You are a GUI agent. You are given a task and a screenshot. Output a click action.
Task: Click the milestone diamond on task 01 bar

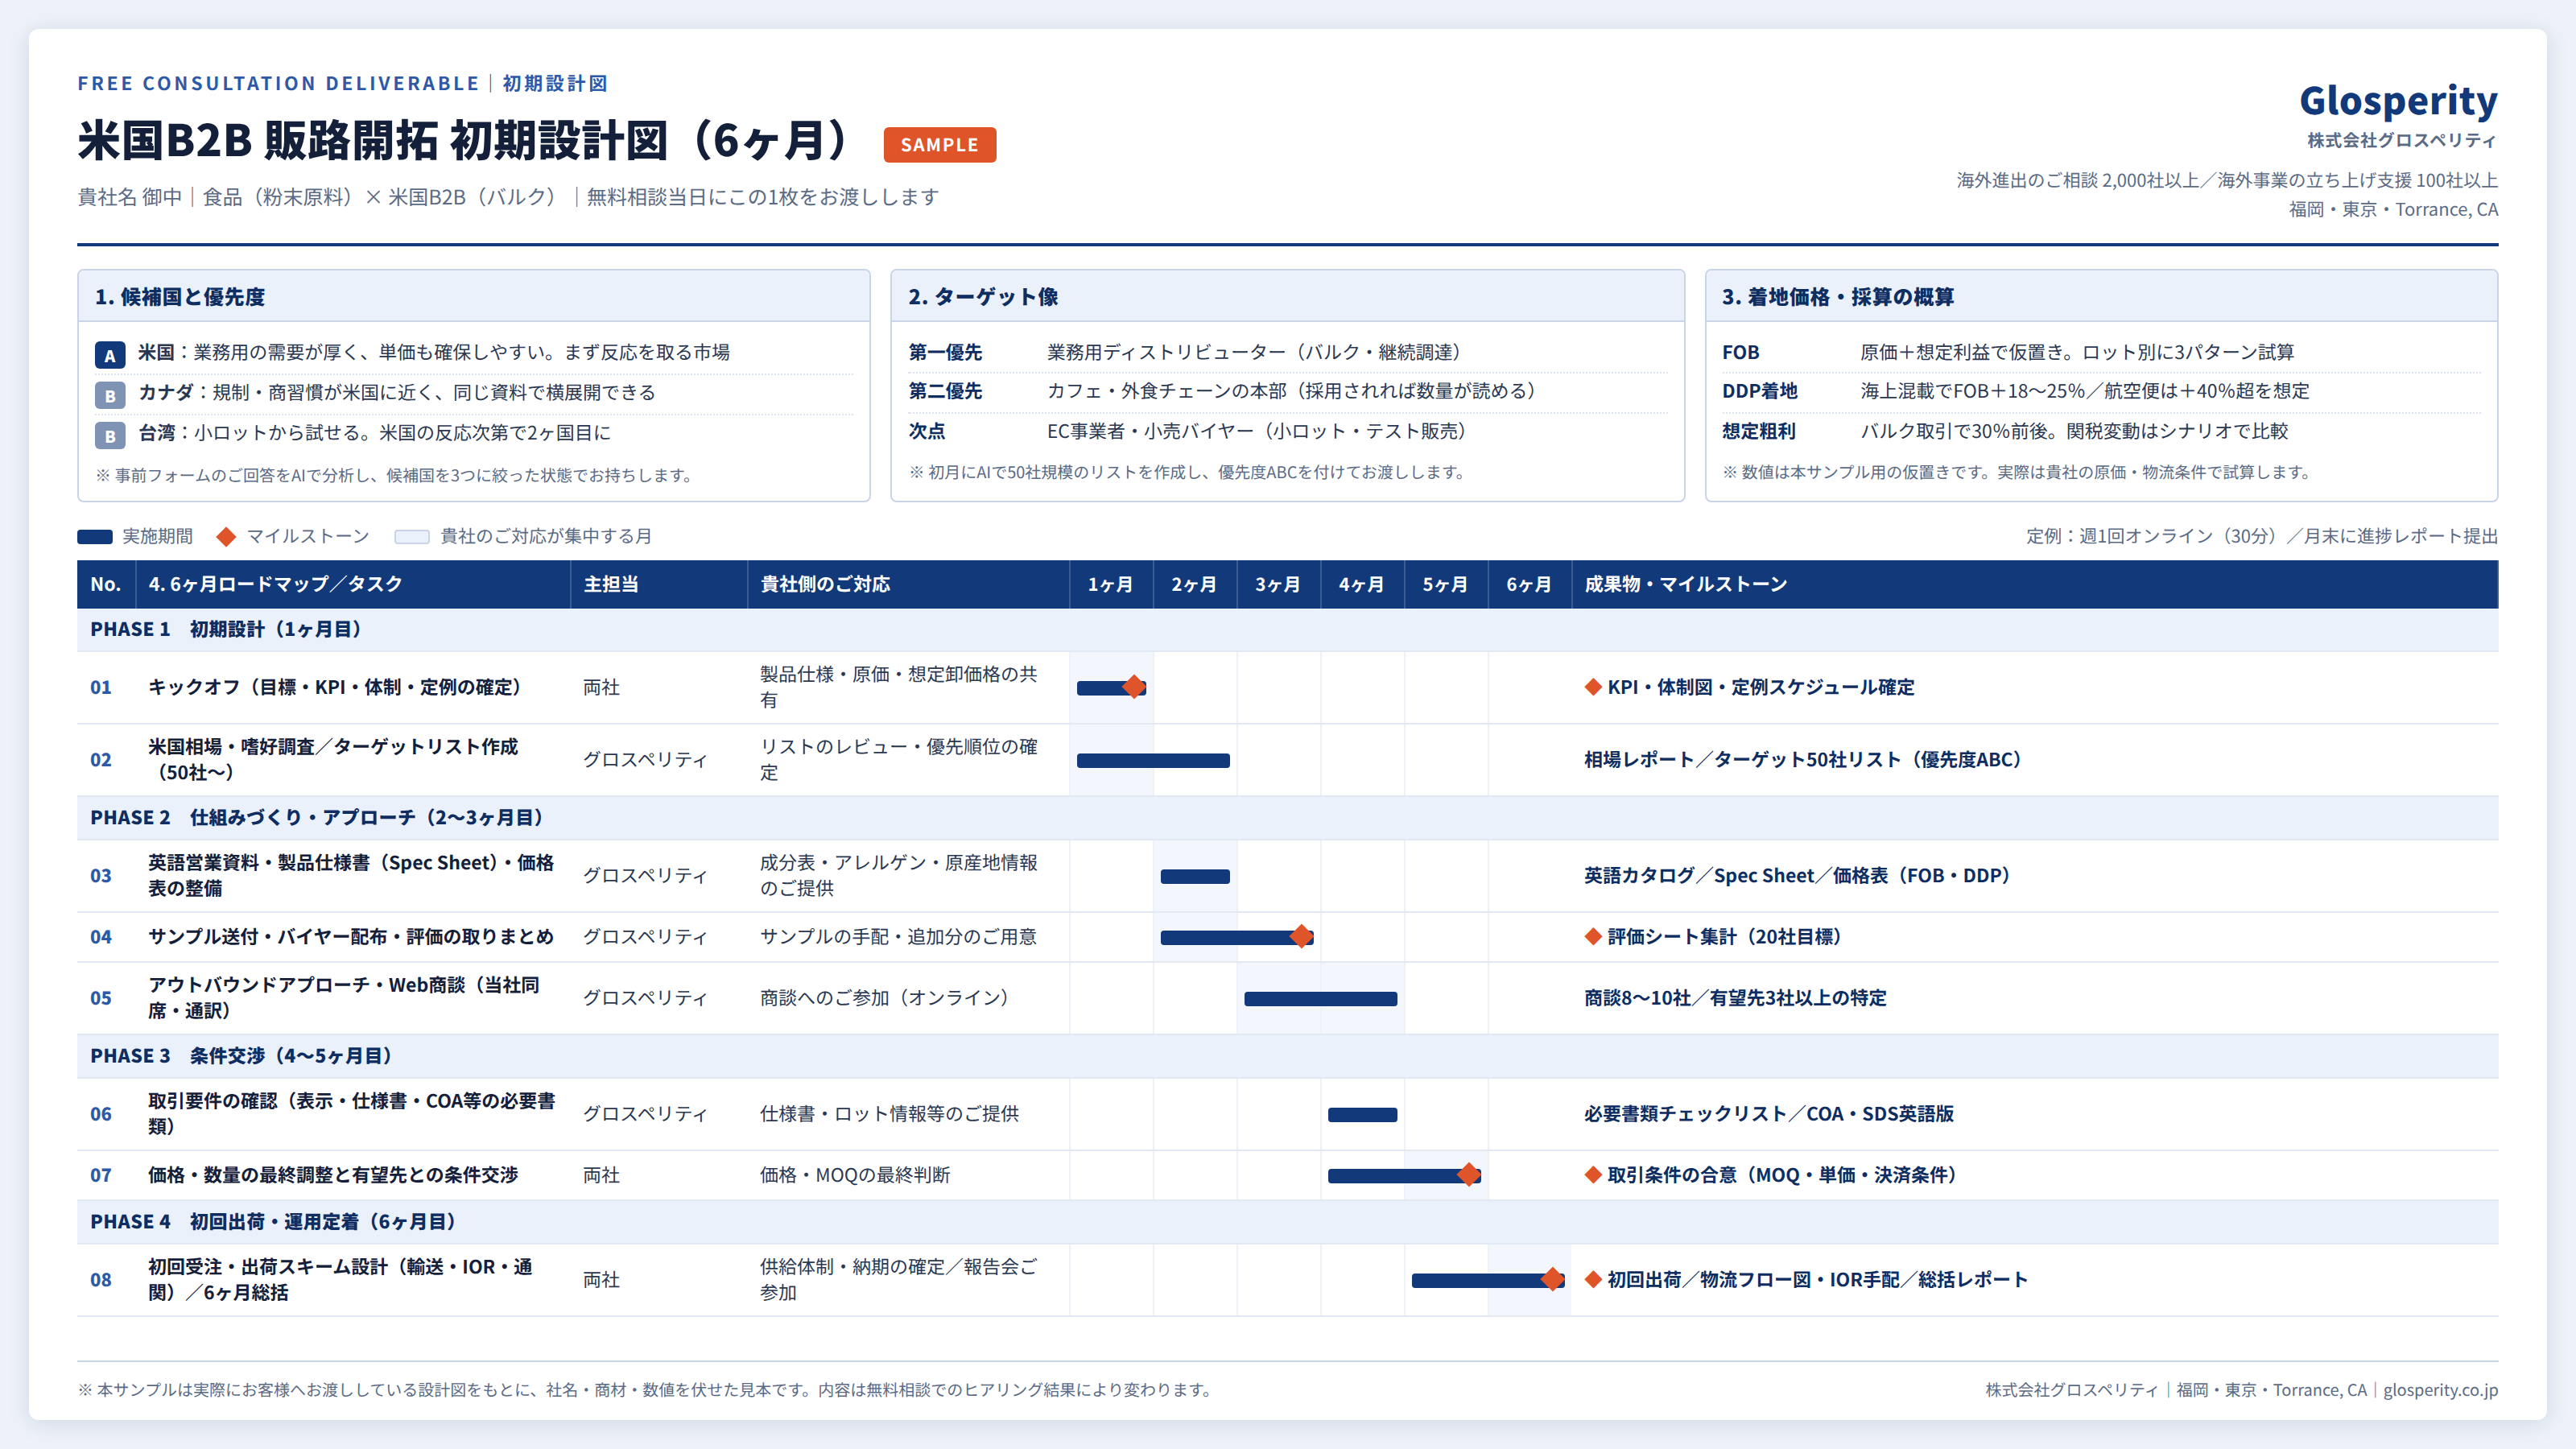pyautogui.click(x=1134, y=687)
